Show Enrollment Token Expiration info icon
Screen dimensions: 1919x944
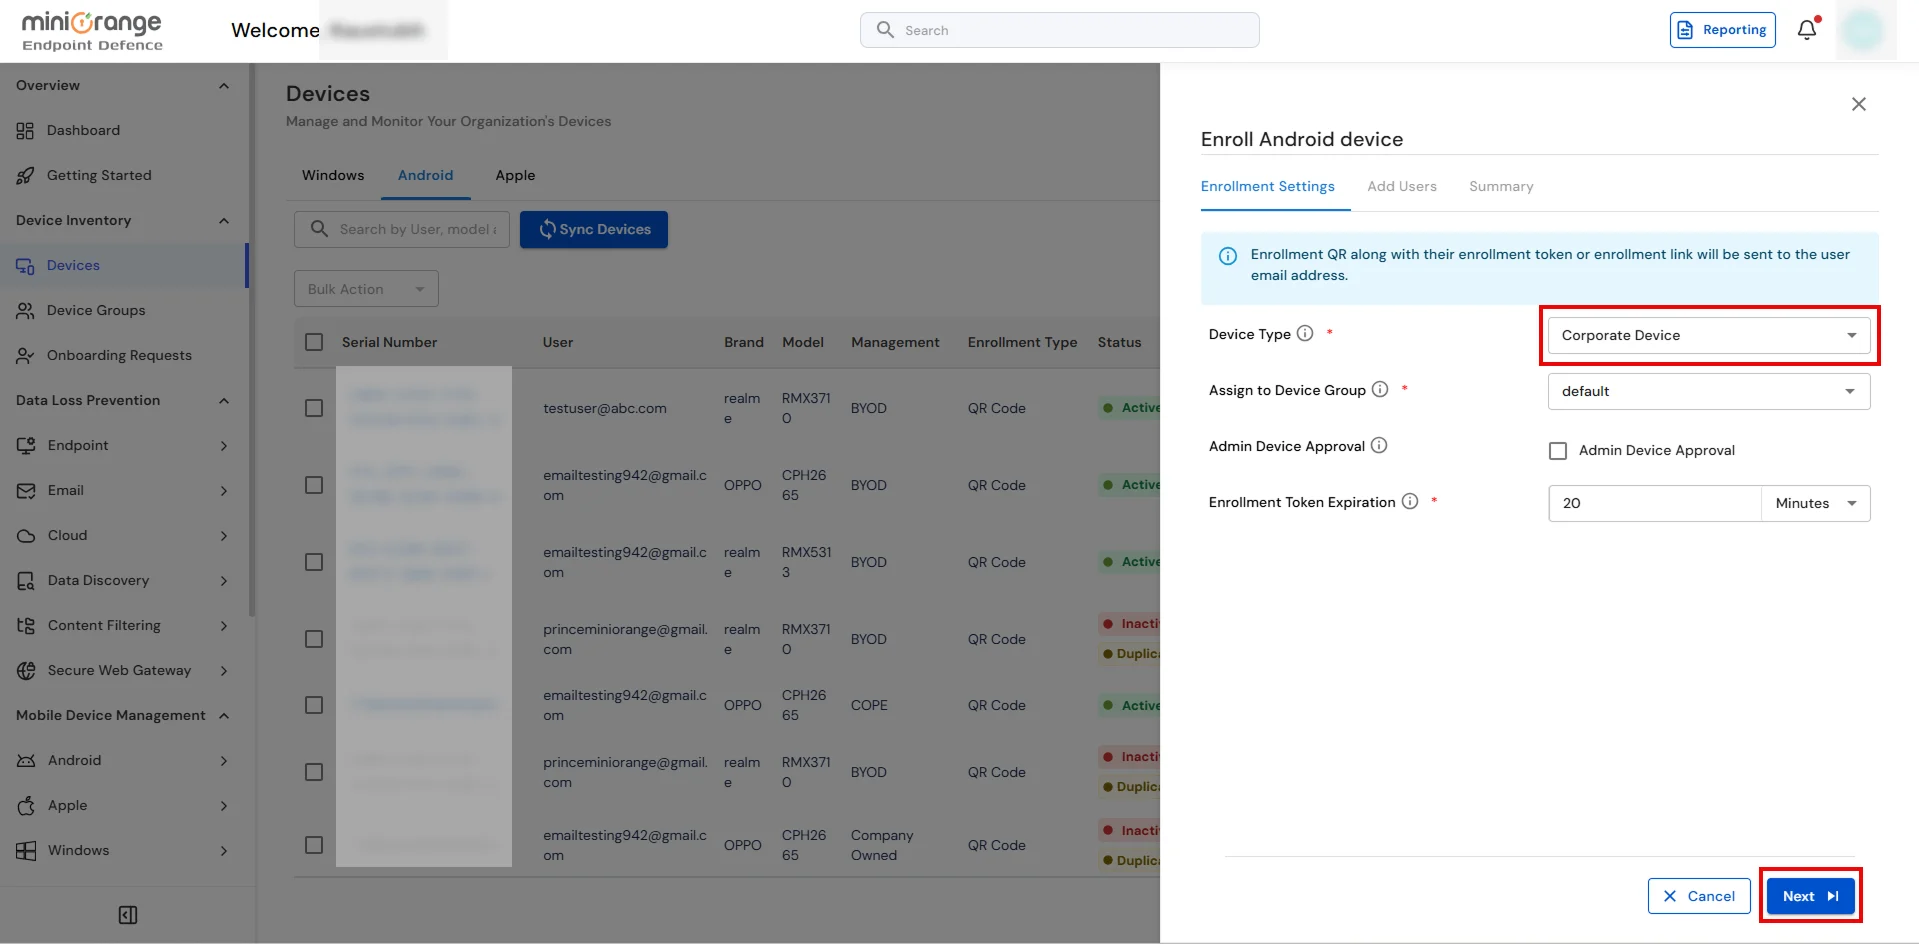(1410, 501)
